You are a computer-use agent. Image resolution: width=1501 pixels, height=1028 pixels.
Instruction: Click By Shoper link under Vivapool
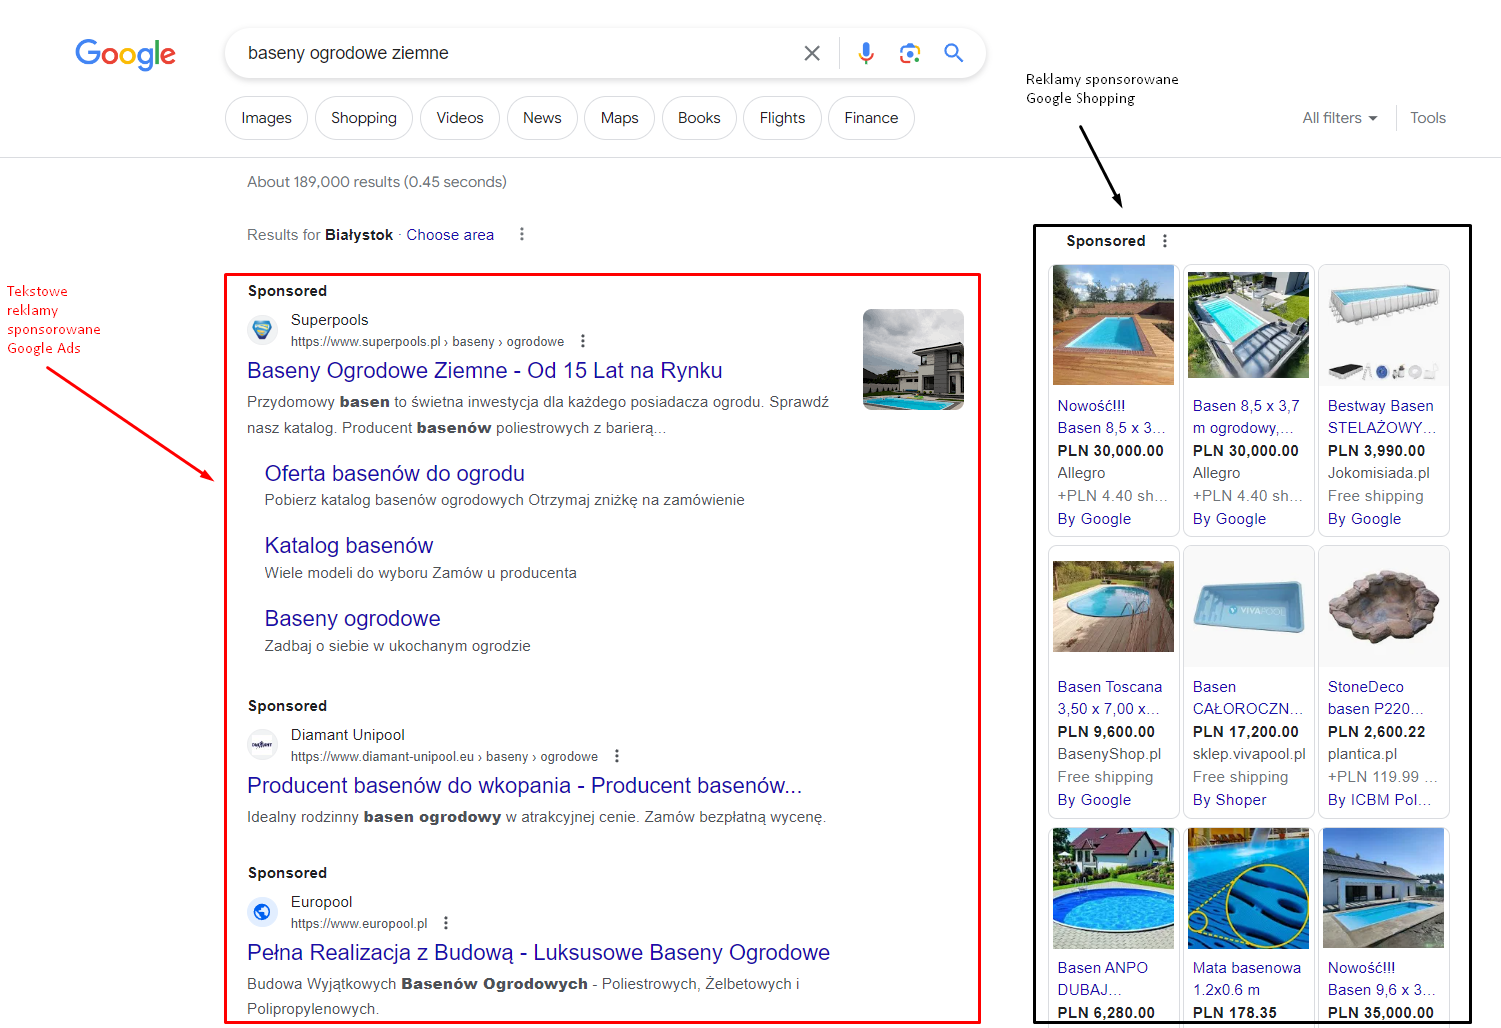click(1229, 800)
